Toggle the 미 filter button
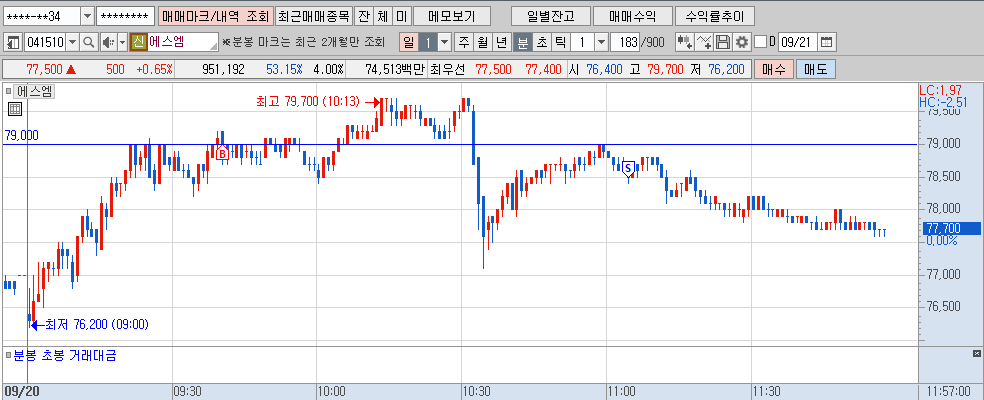 pos(402,16)
